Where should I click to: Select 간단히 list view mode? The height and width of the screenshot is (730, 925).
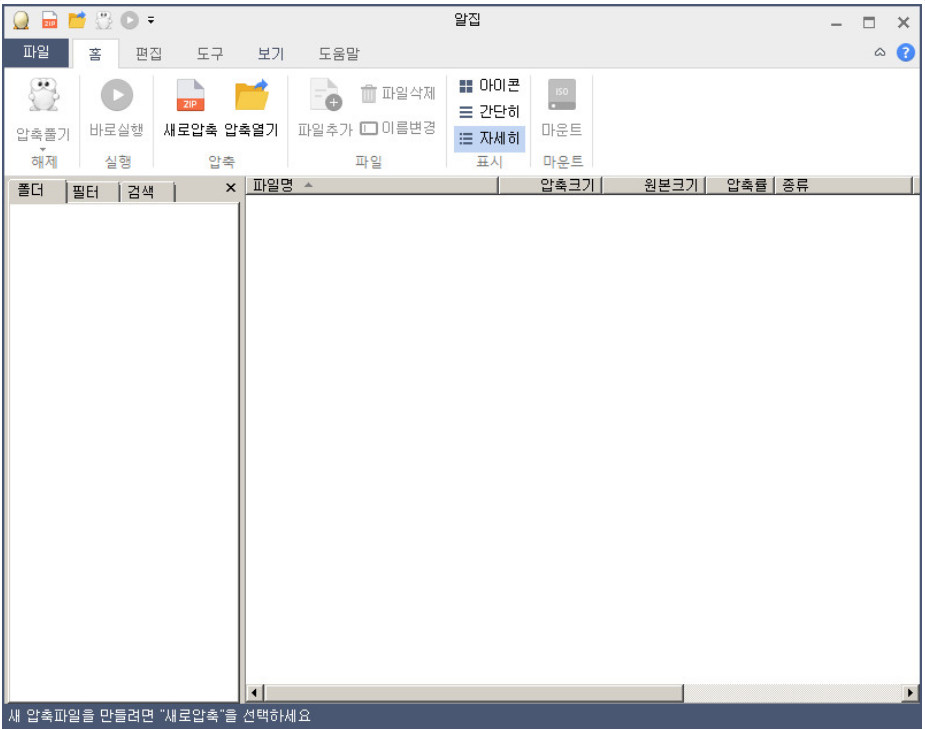coord(489,112)
